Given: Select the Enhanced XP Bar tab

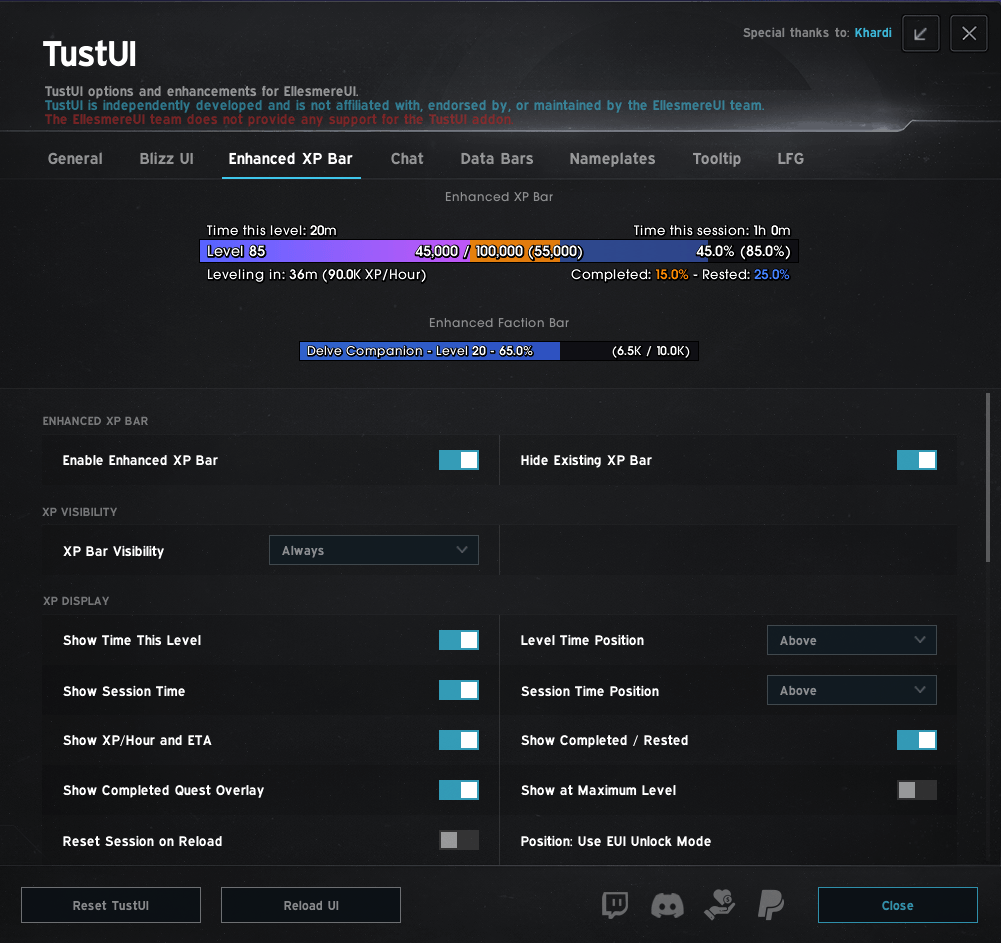Looking at the screenshot, I should (x=290, y=159).
